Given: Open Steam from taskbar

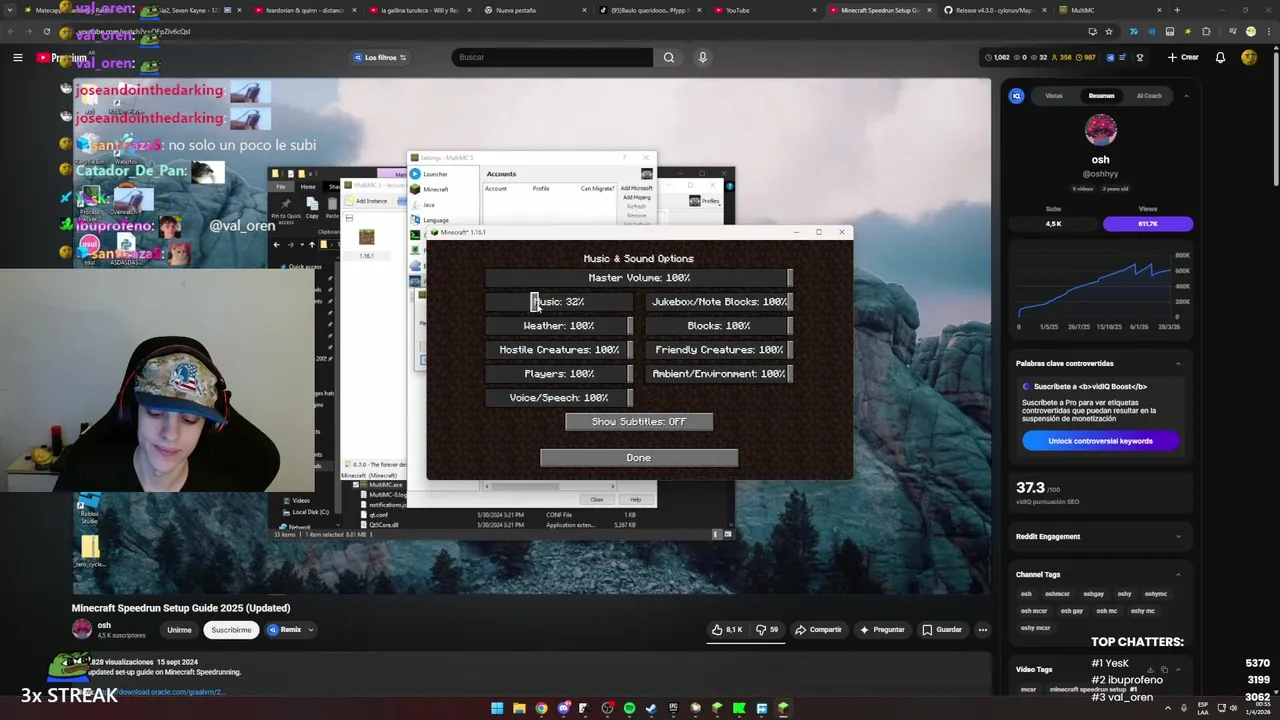Looking at the screenshot, I should (x=651, y=709).
